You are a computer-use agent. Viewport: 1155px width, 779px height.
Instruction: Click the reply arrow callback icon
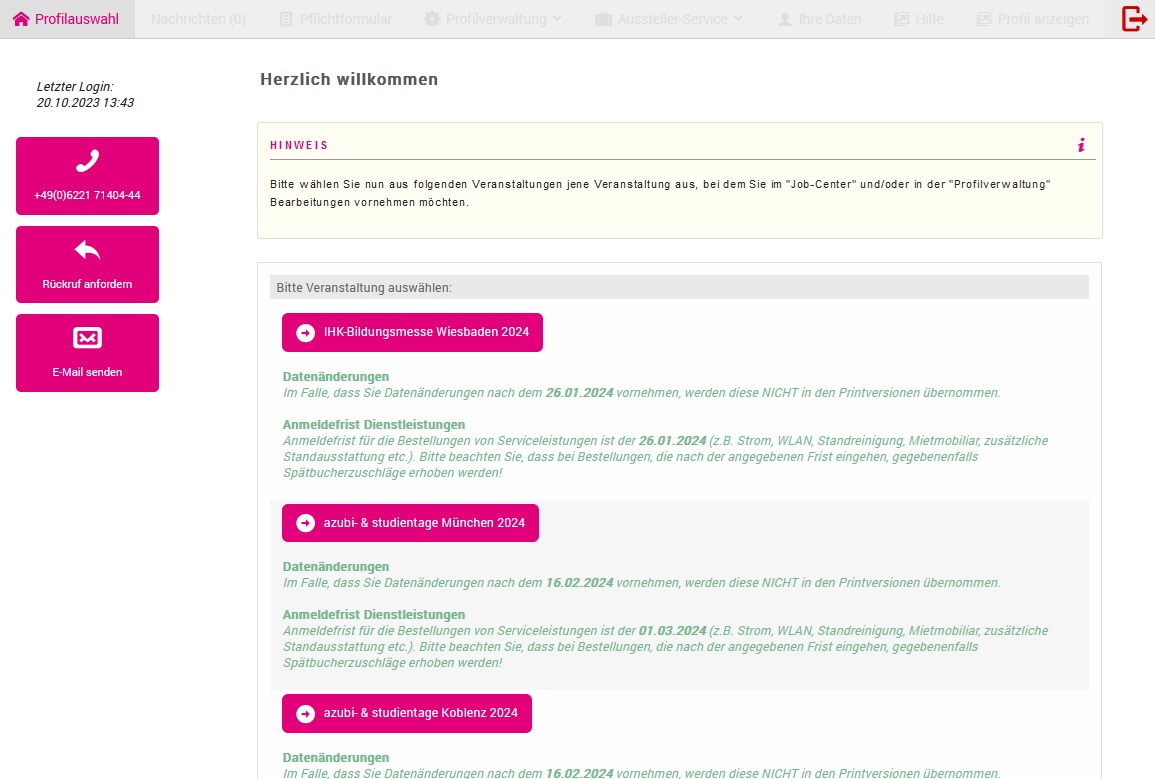coord(87,250)
